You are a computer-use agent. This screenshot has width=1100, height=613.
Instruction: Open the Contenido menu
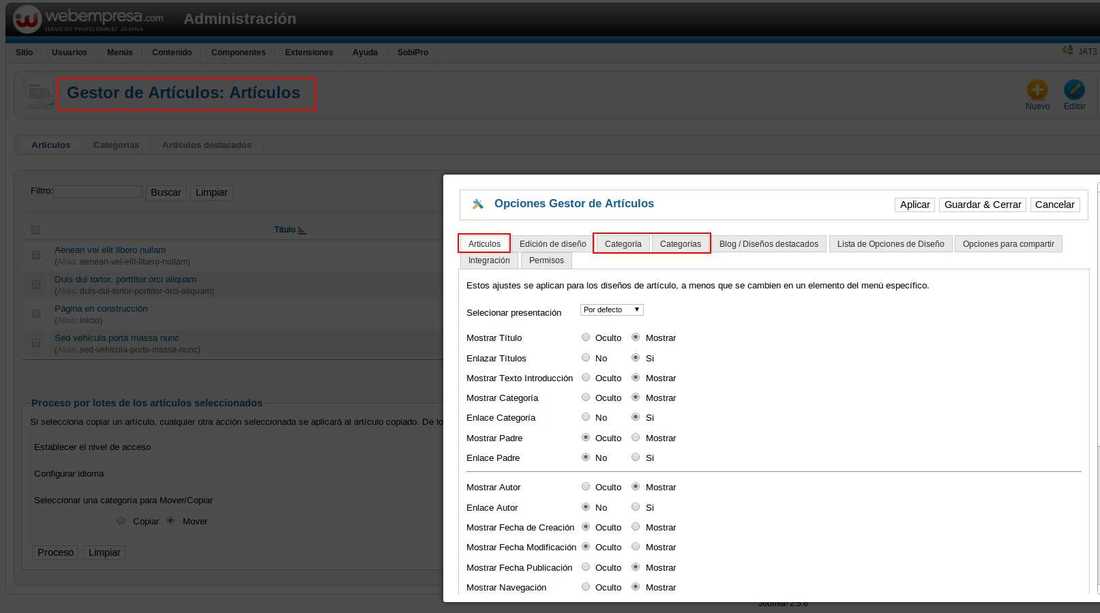172,52
